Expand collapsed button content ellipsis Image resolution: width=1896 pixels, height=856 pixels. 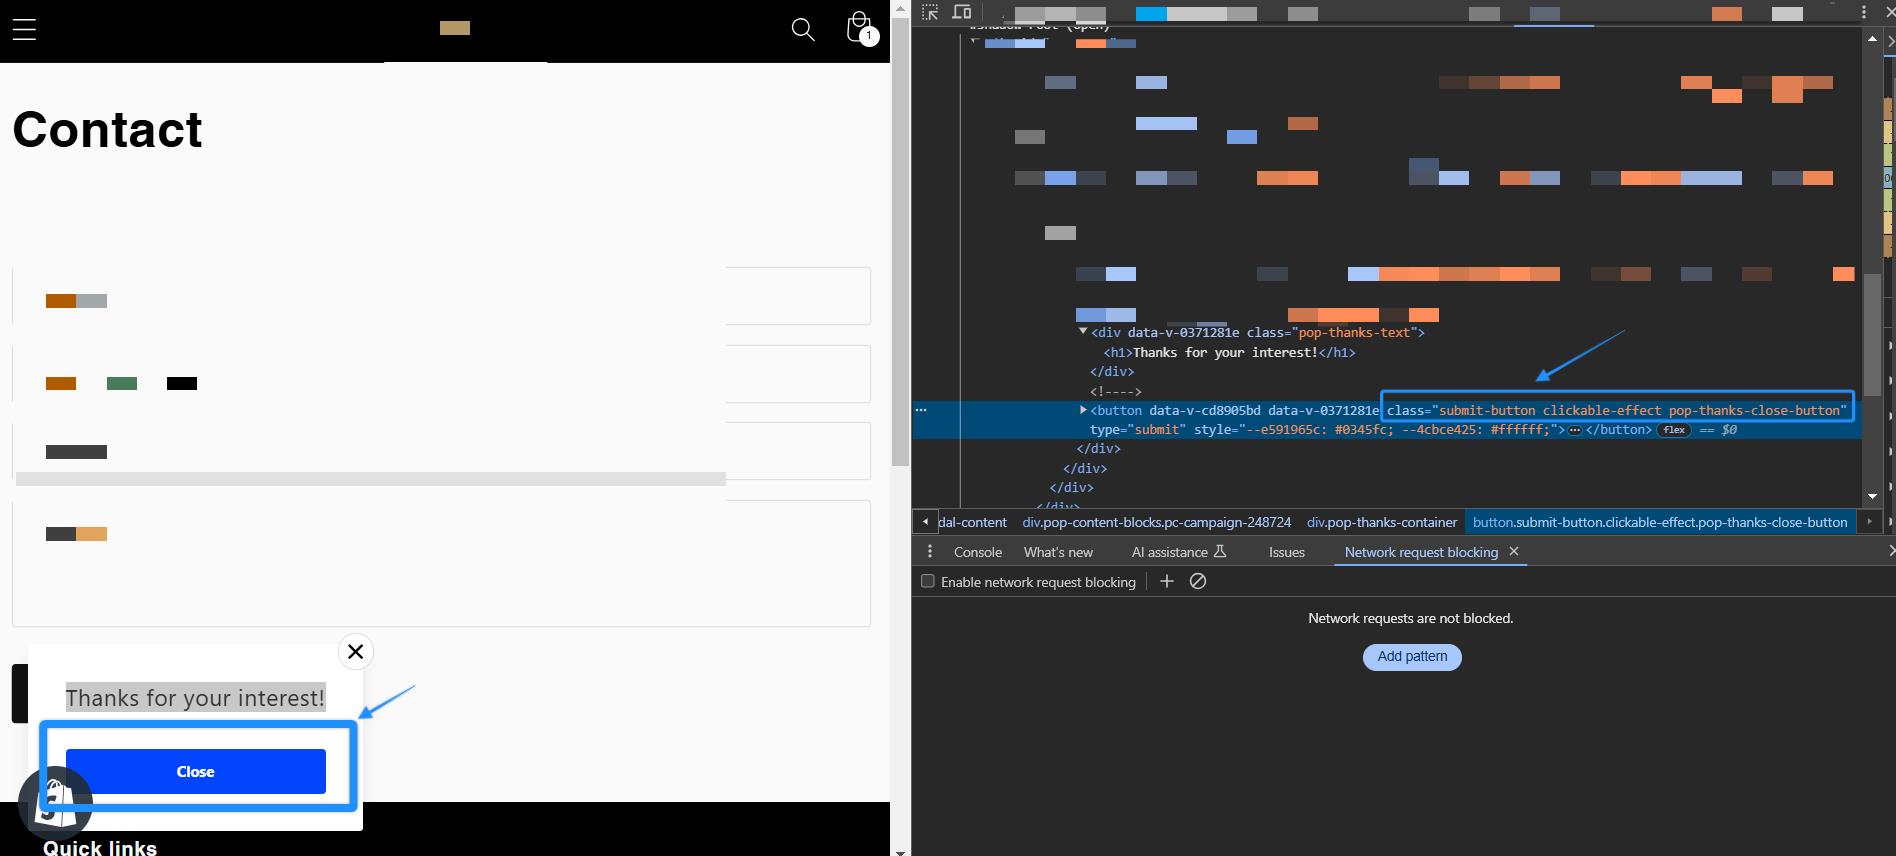(1575, 430)
